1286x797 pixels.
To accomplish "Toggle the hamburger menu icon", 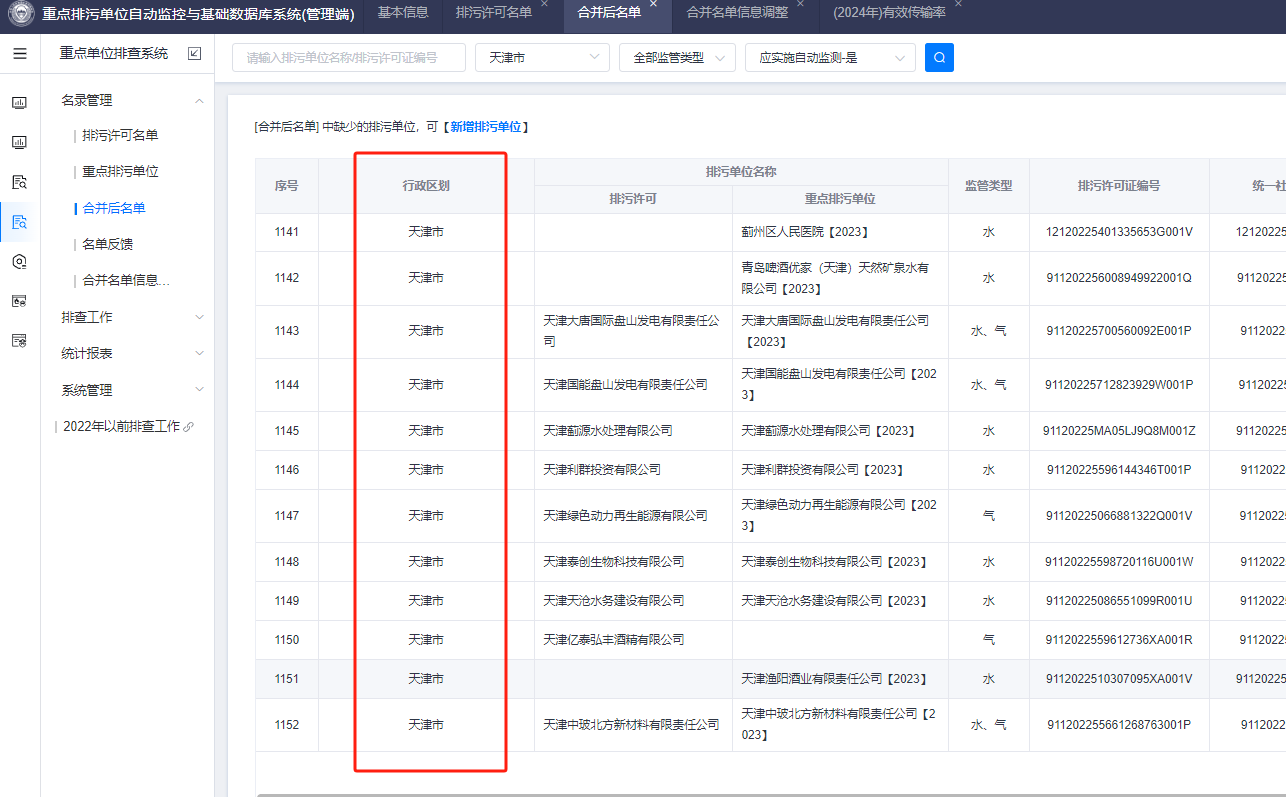I will coord(20,53).
